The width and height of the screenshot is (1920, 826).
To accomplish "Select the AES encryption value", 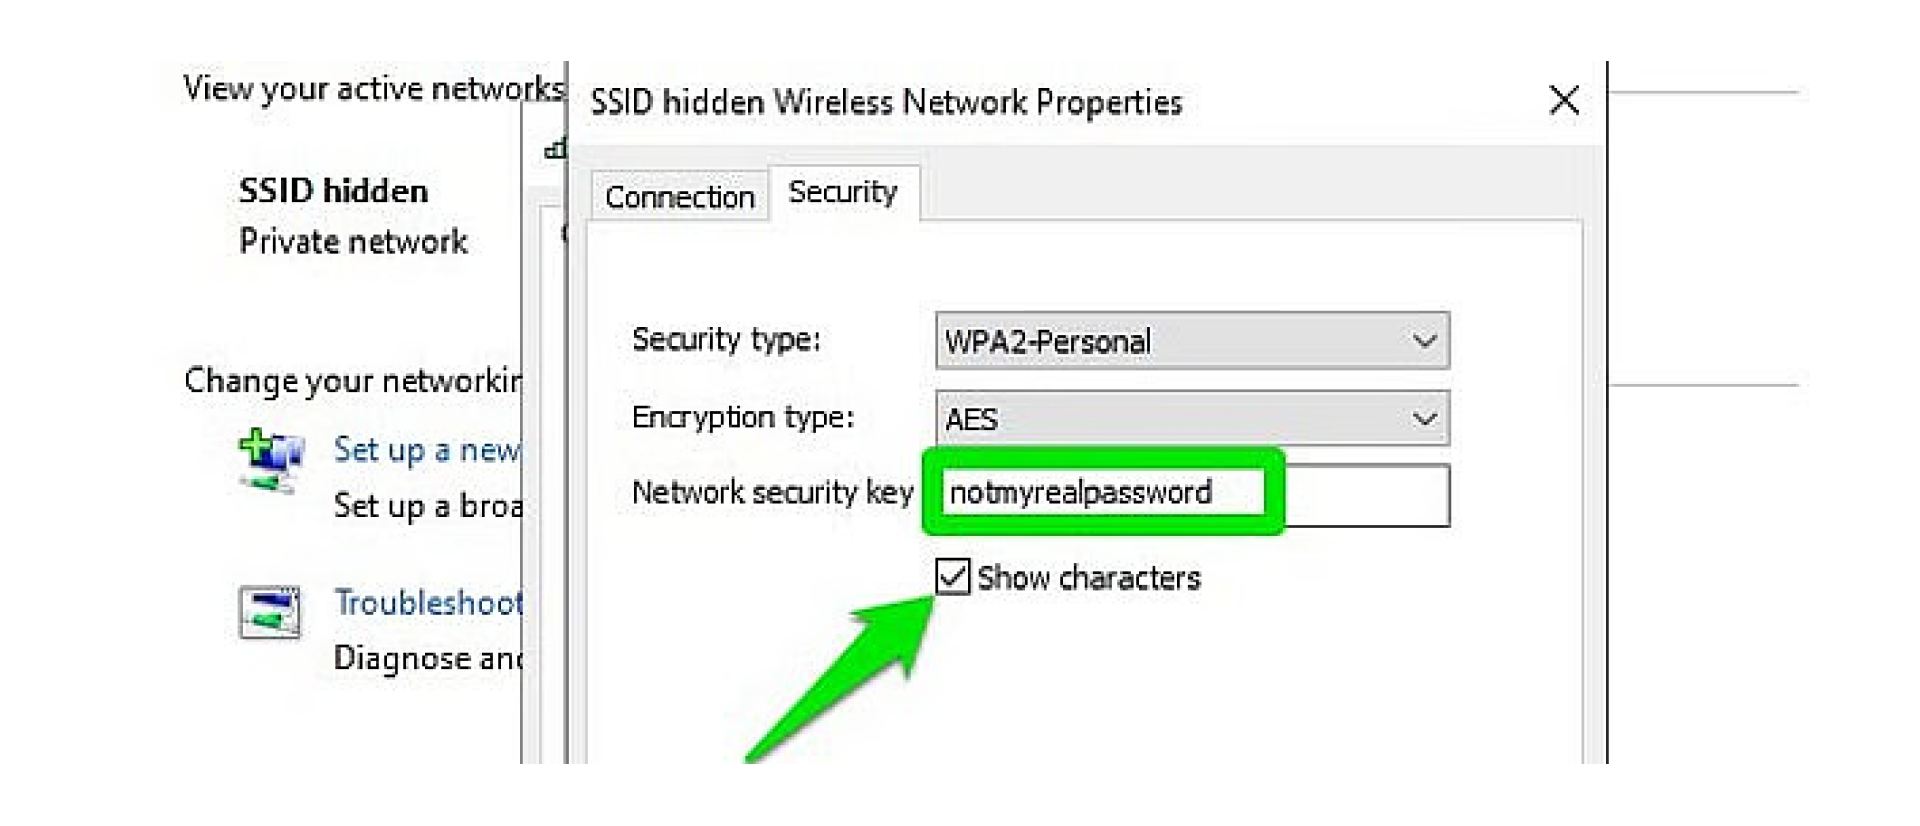I will coord(1100,418).
